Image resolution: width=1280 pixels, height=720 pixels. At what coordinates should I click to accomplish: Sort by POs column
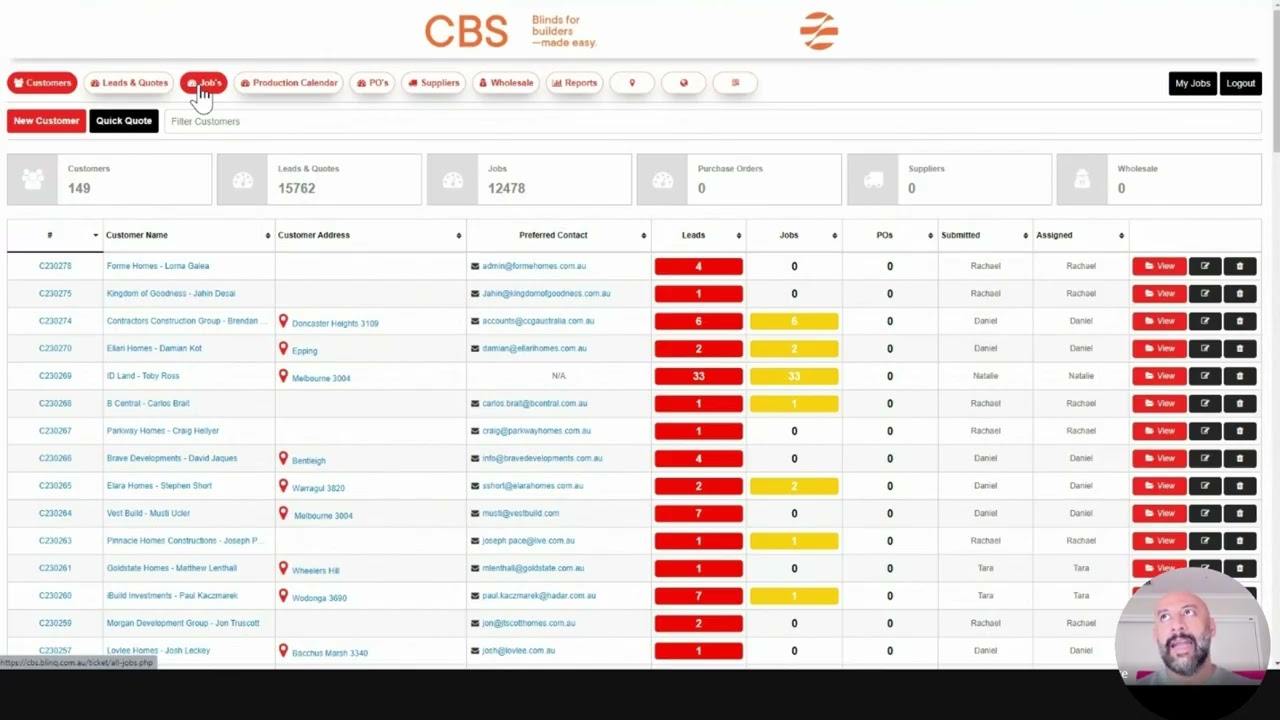pos(929,235)
